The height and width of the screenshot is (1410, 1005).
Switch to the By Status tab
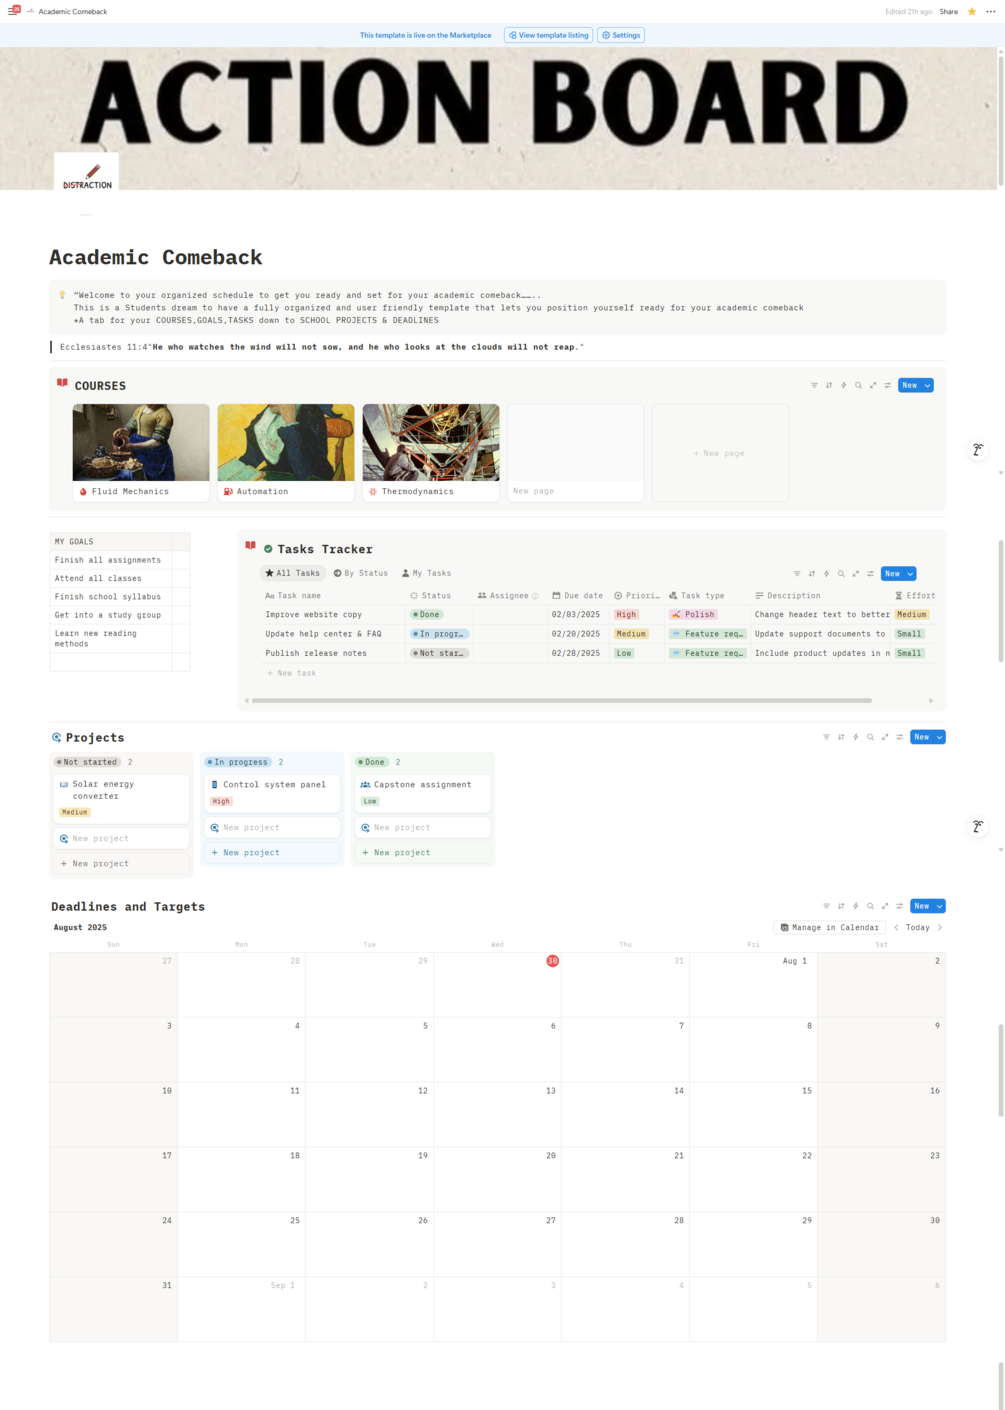coord(361,573)
